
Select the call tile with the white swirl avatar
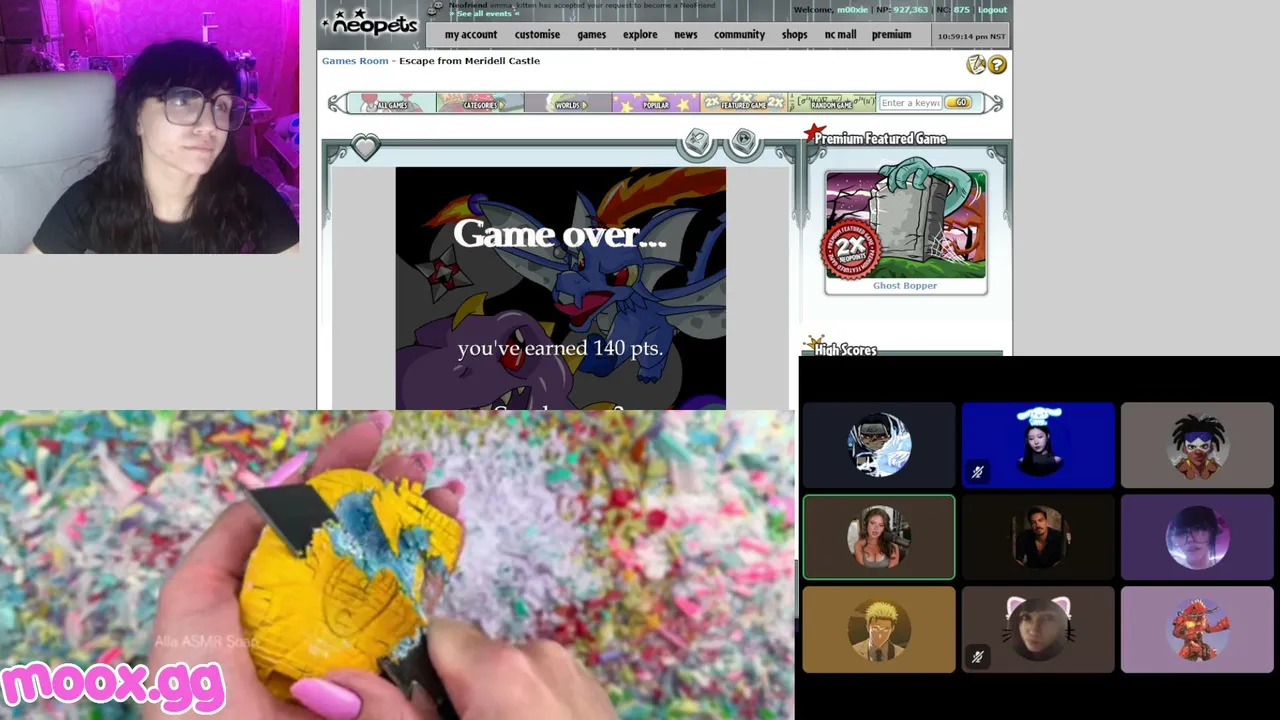[879, 445]
